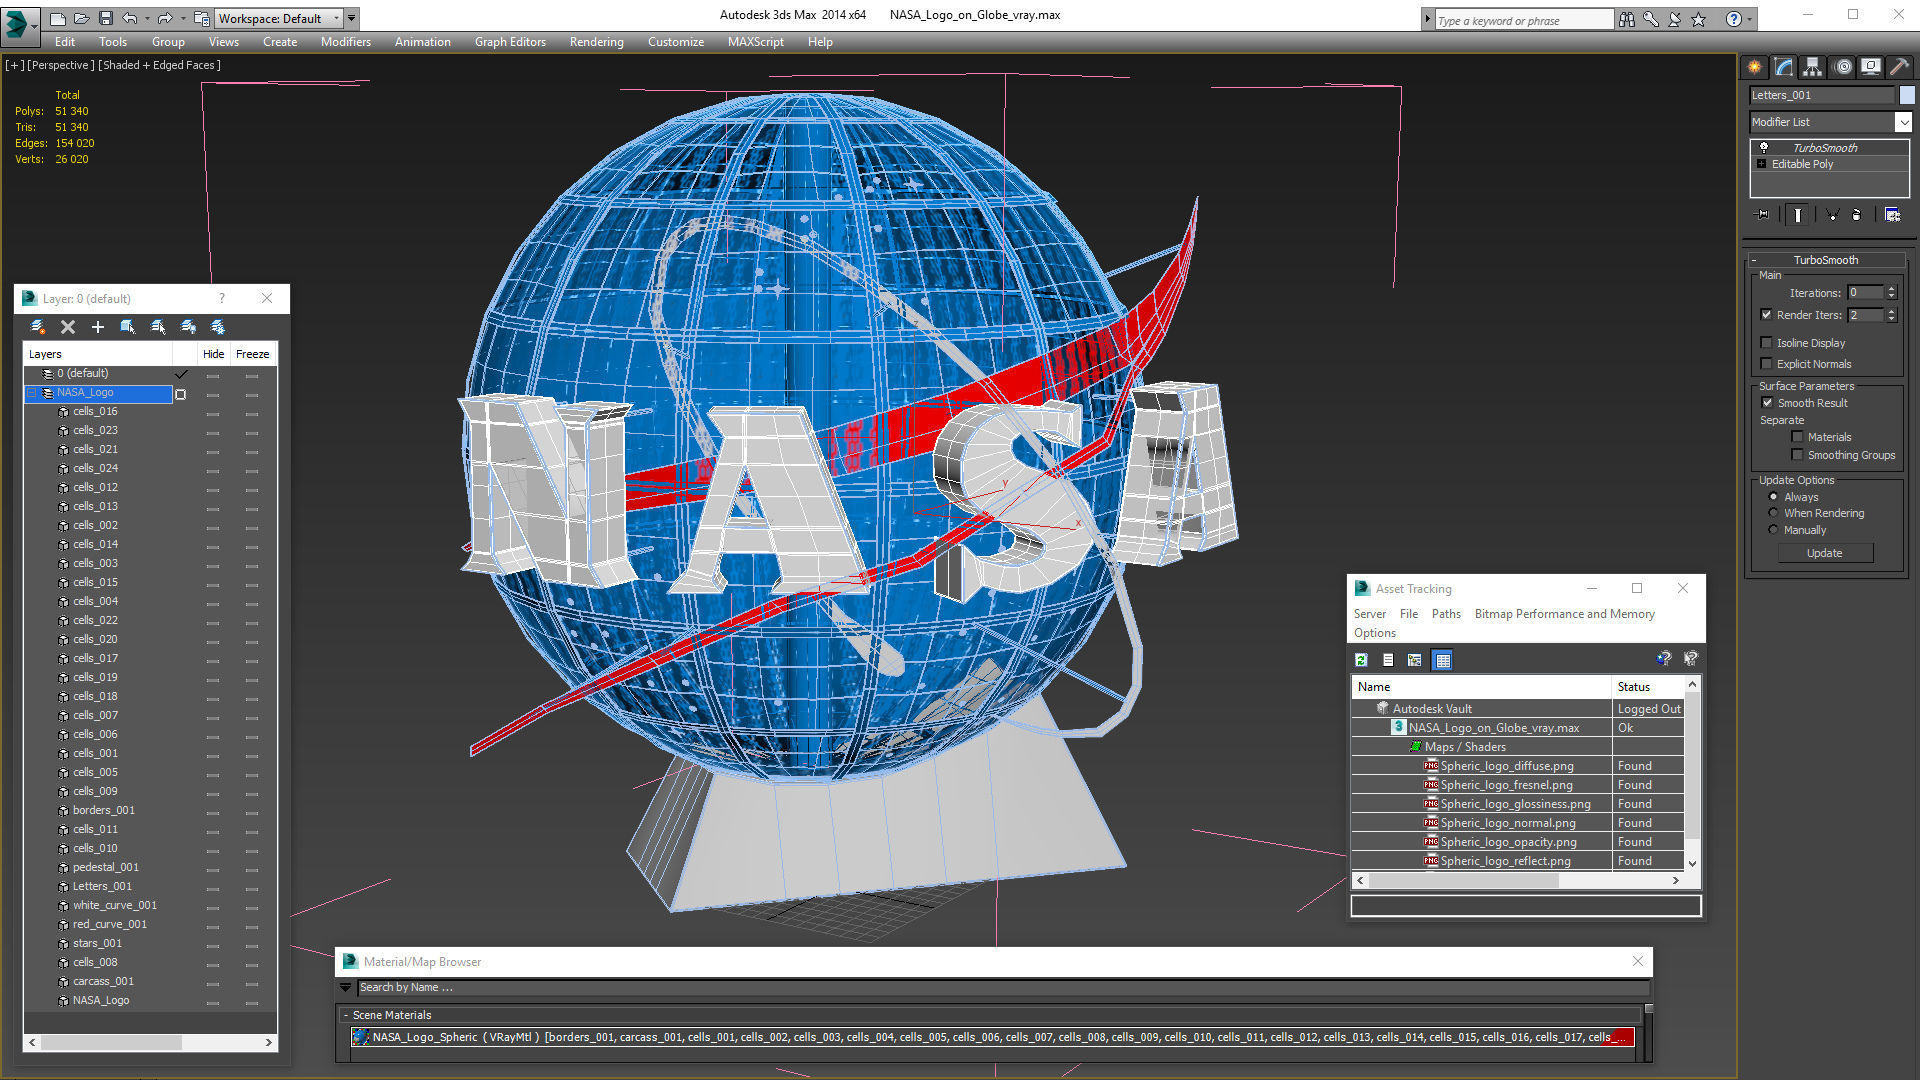Click Add Selected Objects plus icon

(x=97, y=327)
